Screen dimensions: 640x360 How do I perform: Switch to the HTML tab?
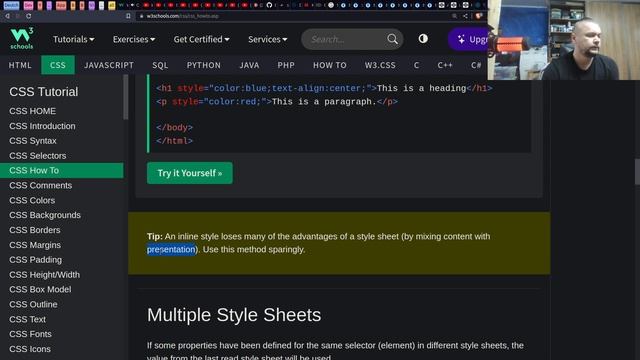click(20, 65)
